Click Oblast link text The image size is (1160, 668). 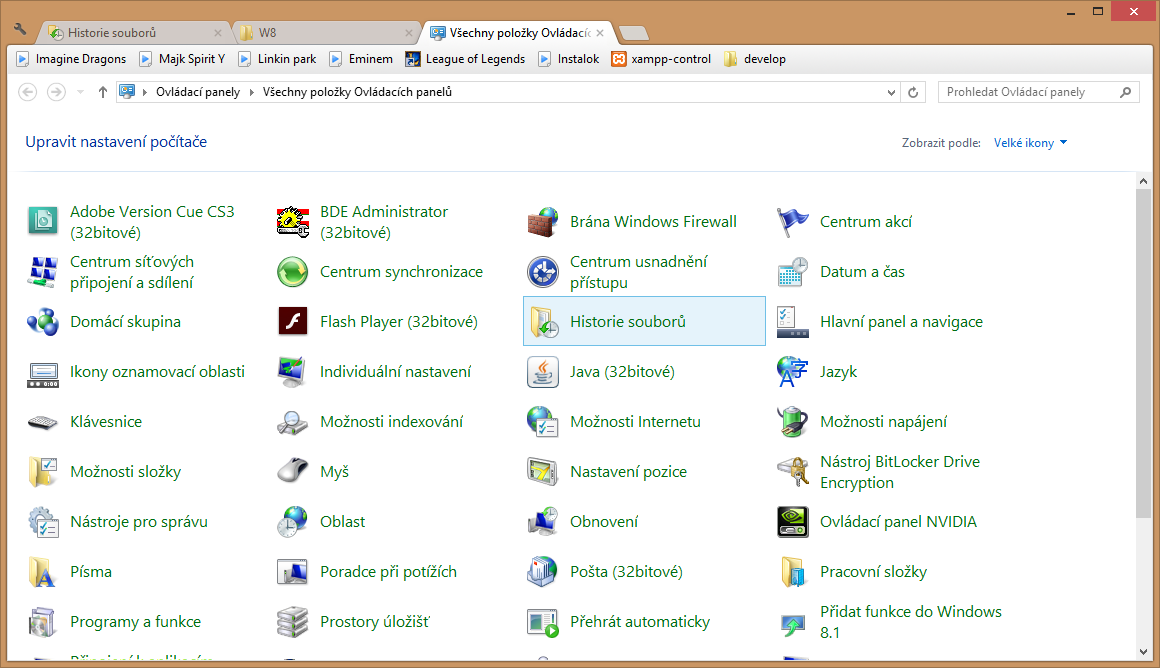click(343, 522)
